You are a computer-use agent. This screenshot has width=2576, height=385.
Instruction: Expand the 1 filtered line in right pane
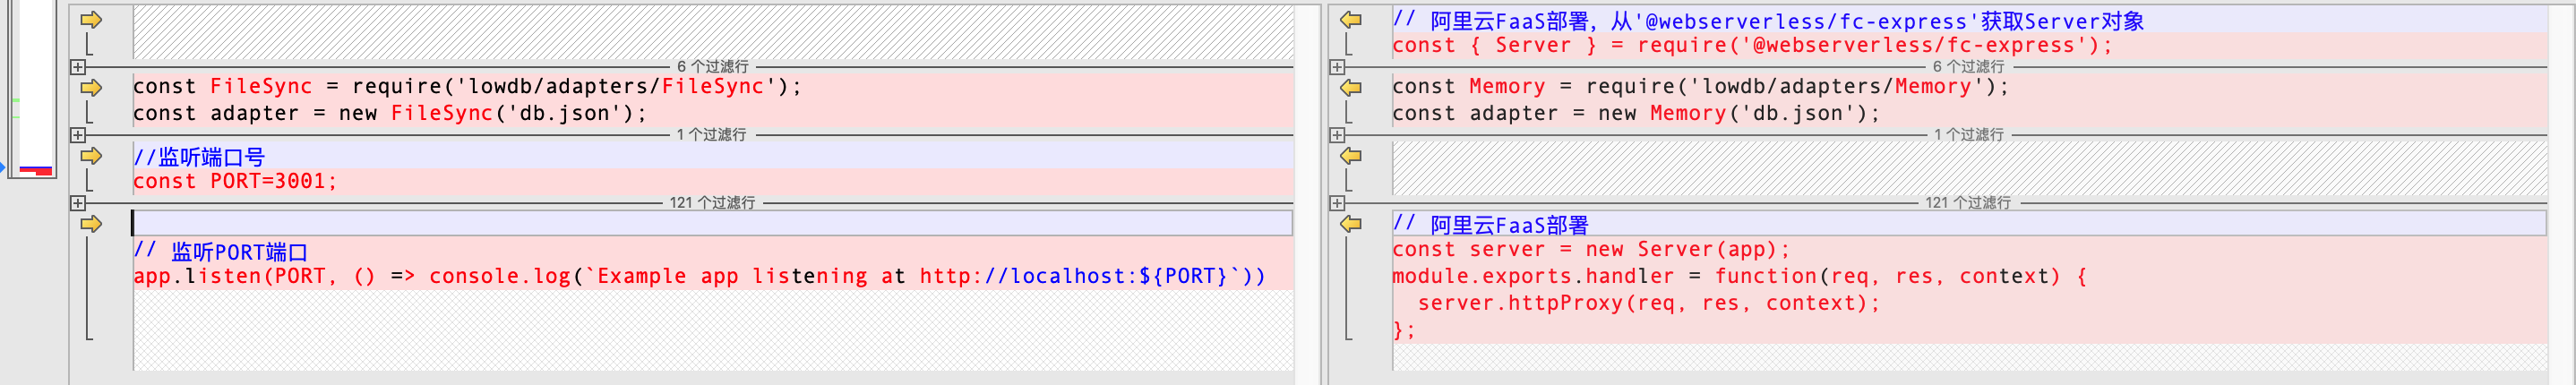click(1337, 135)
